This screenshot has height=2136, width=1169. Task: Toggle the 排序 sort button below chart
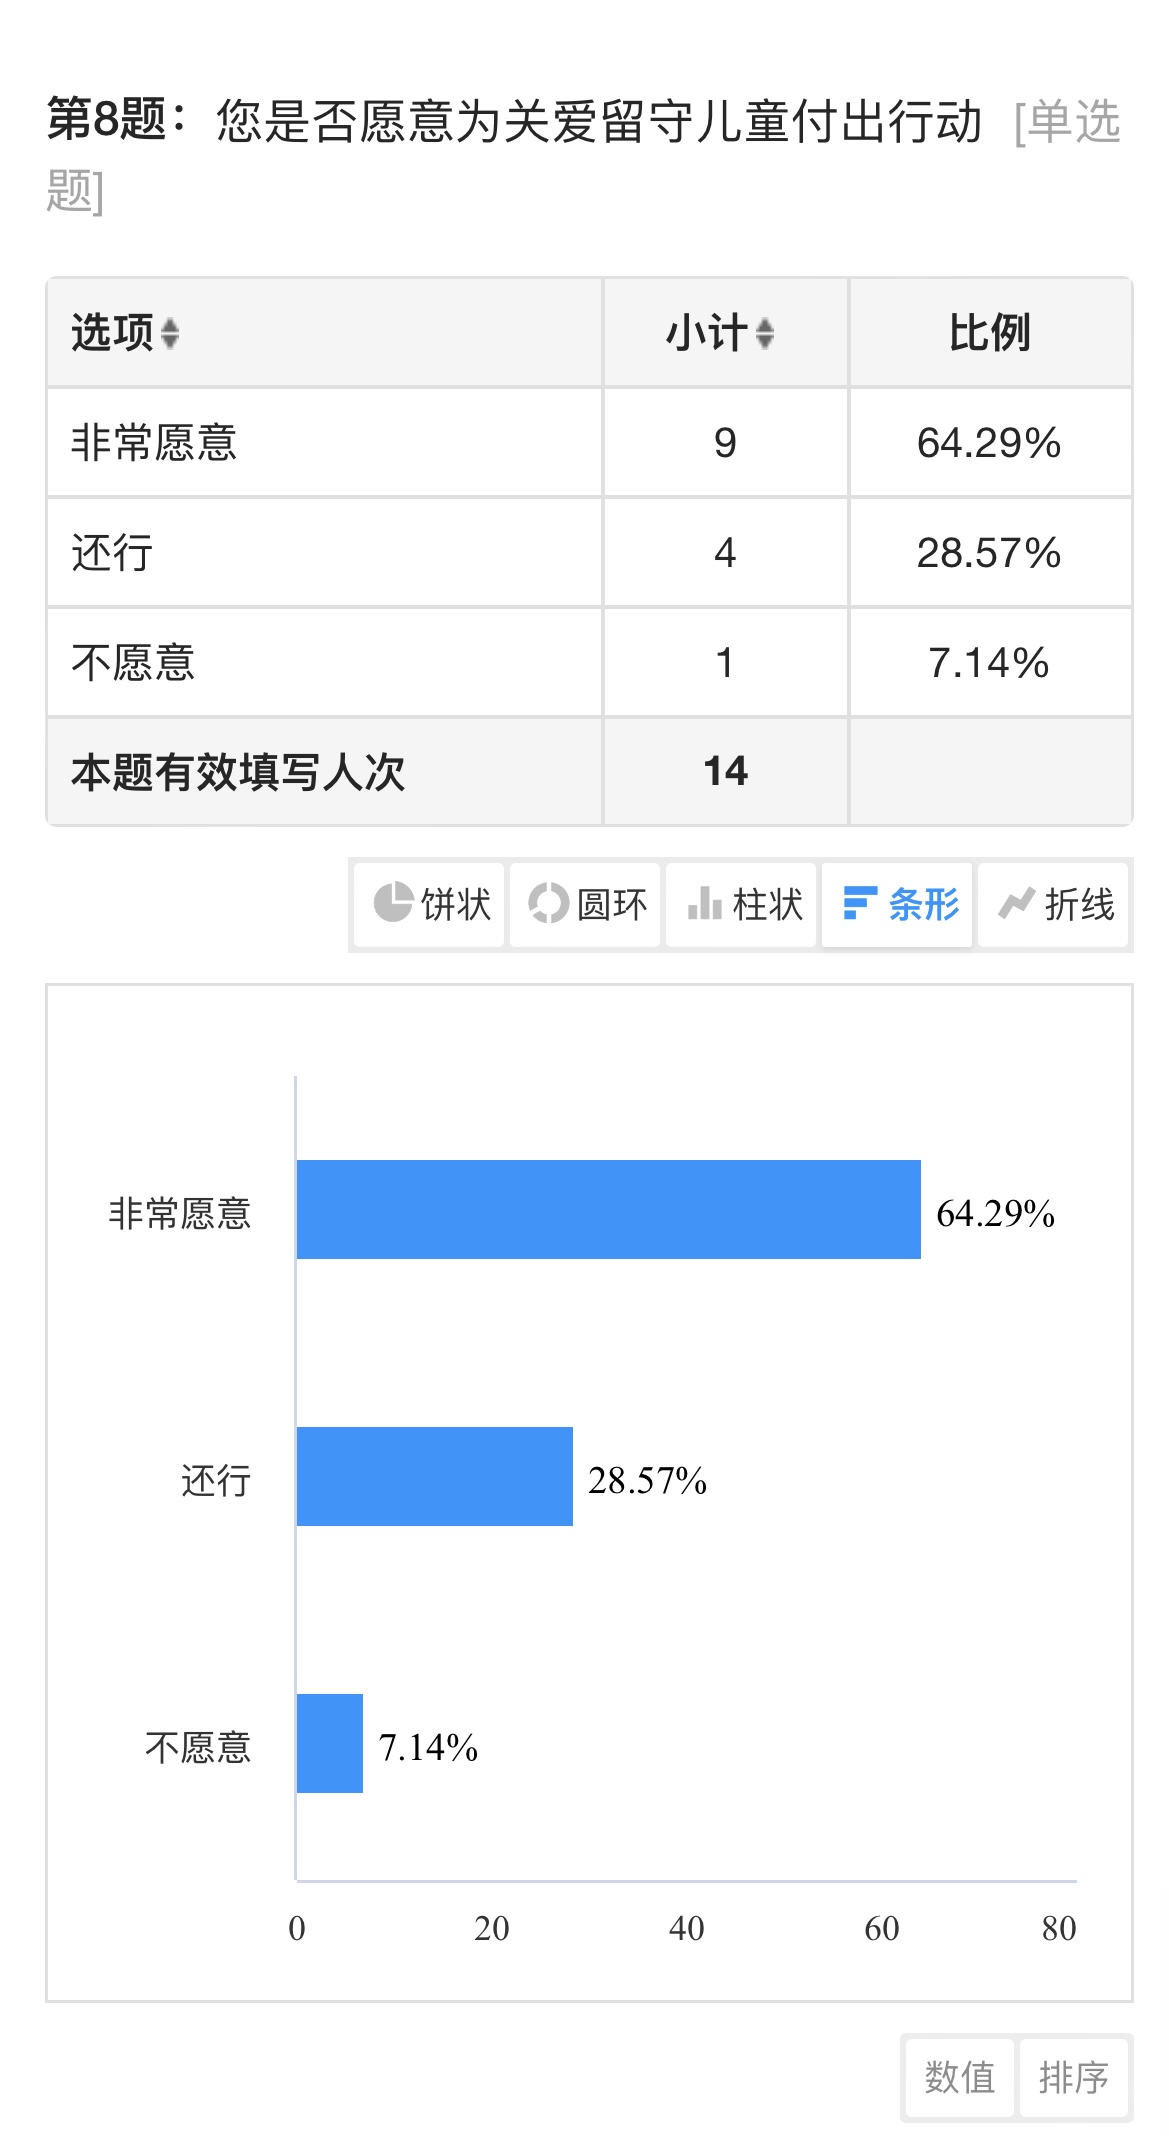tap(1074, 2077)
